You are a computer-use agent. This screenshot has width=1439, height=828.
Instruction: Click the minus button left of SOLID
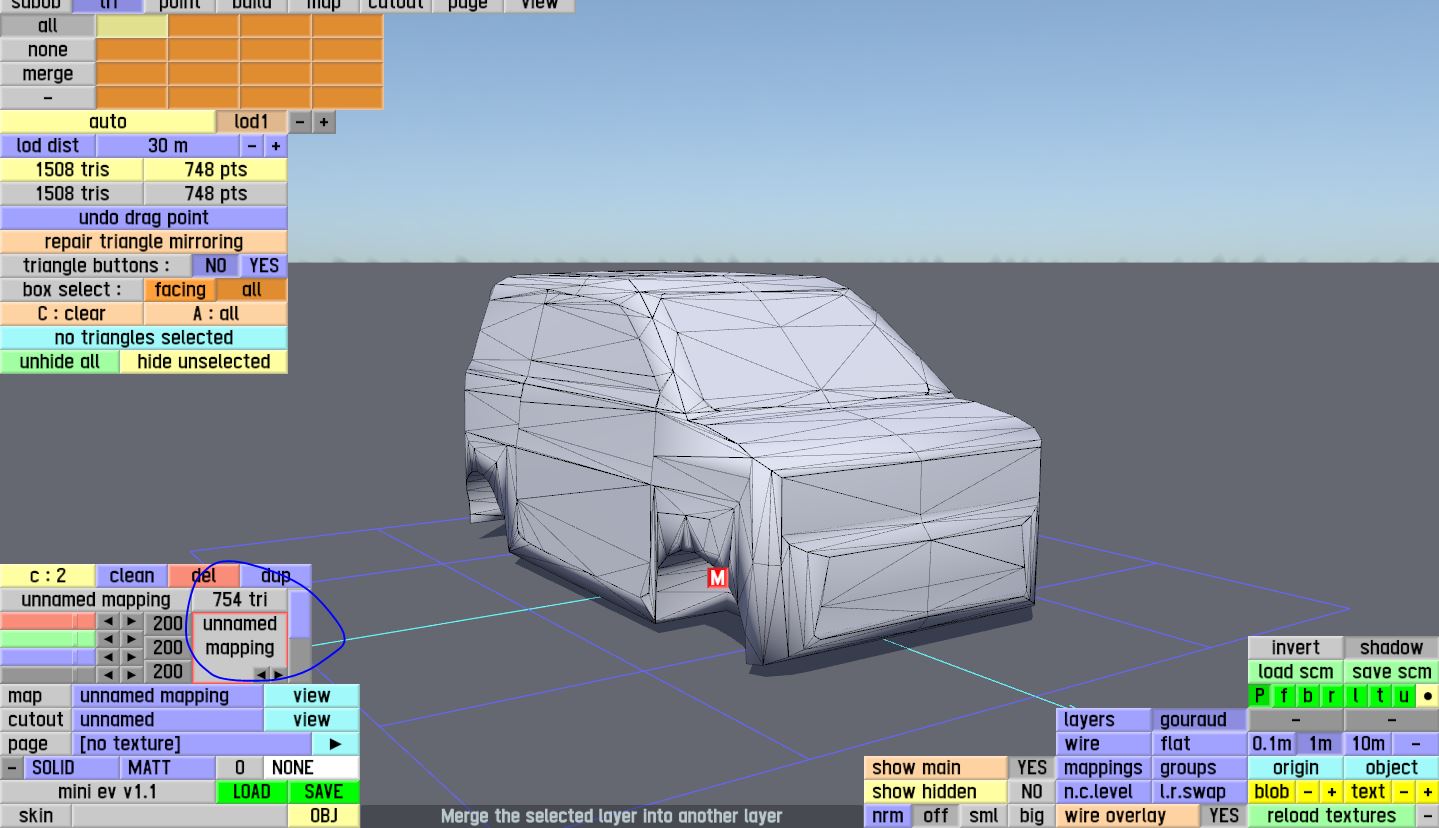[x=11, y=768]
